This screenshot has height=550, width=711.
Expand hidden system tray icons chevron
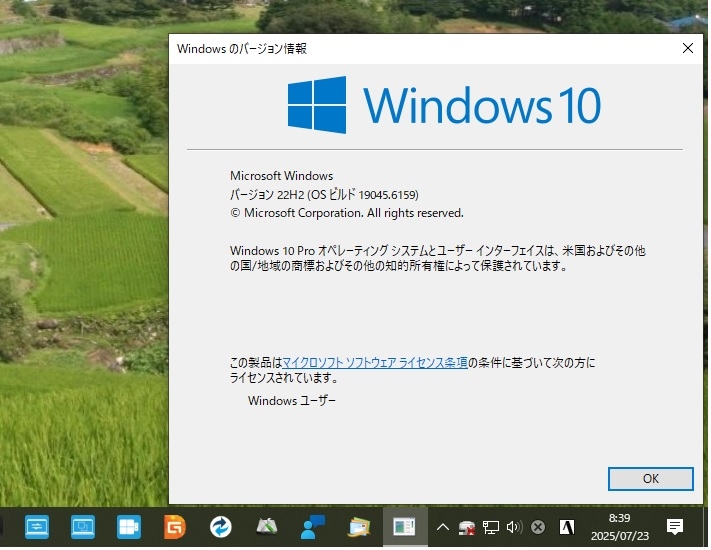coord(443,527)
